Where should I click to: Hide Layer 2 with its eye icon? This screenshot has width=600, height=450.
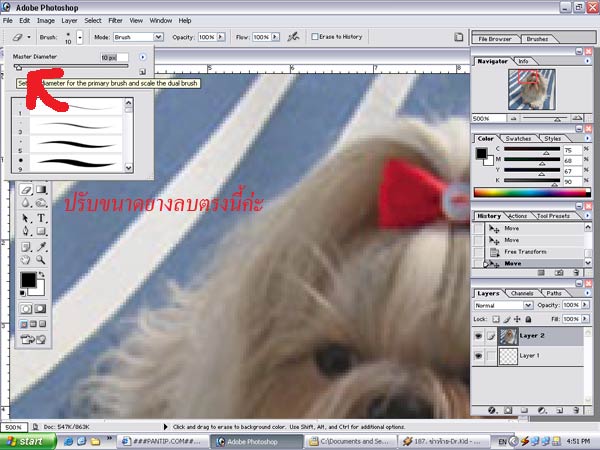click(x=478, y=336)
